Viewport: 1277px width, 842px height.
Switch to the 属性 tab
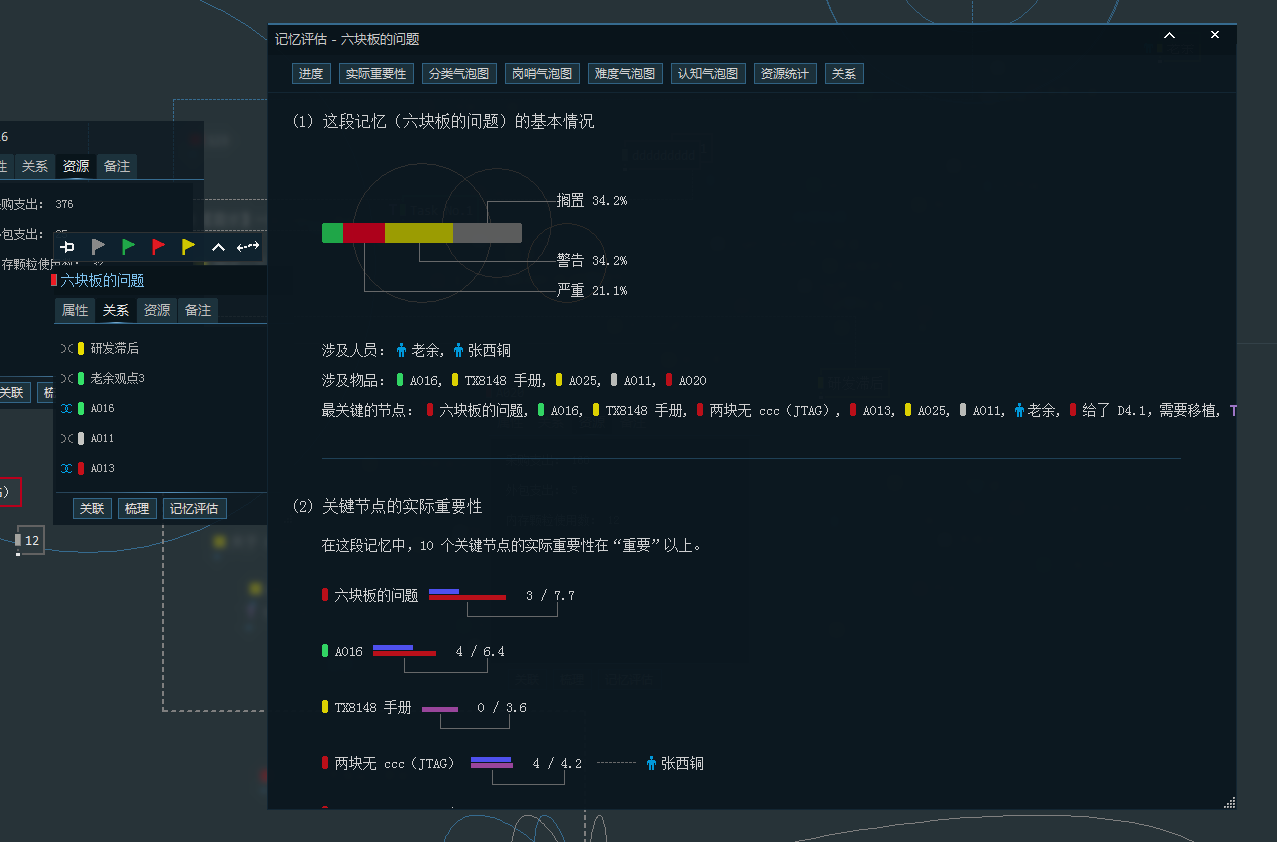(x=75, y=311)
